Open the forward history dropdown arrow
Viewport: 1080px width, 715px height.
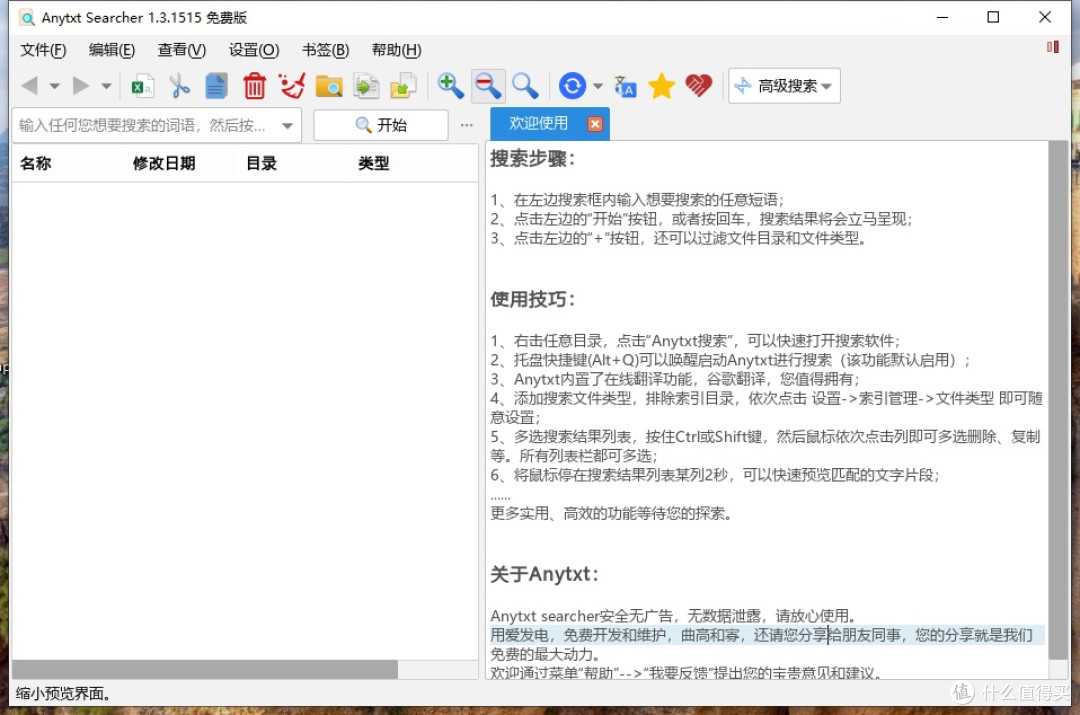pos(106,86)
